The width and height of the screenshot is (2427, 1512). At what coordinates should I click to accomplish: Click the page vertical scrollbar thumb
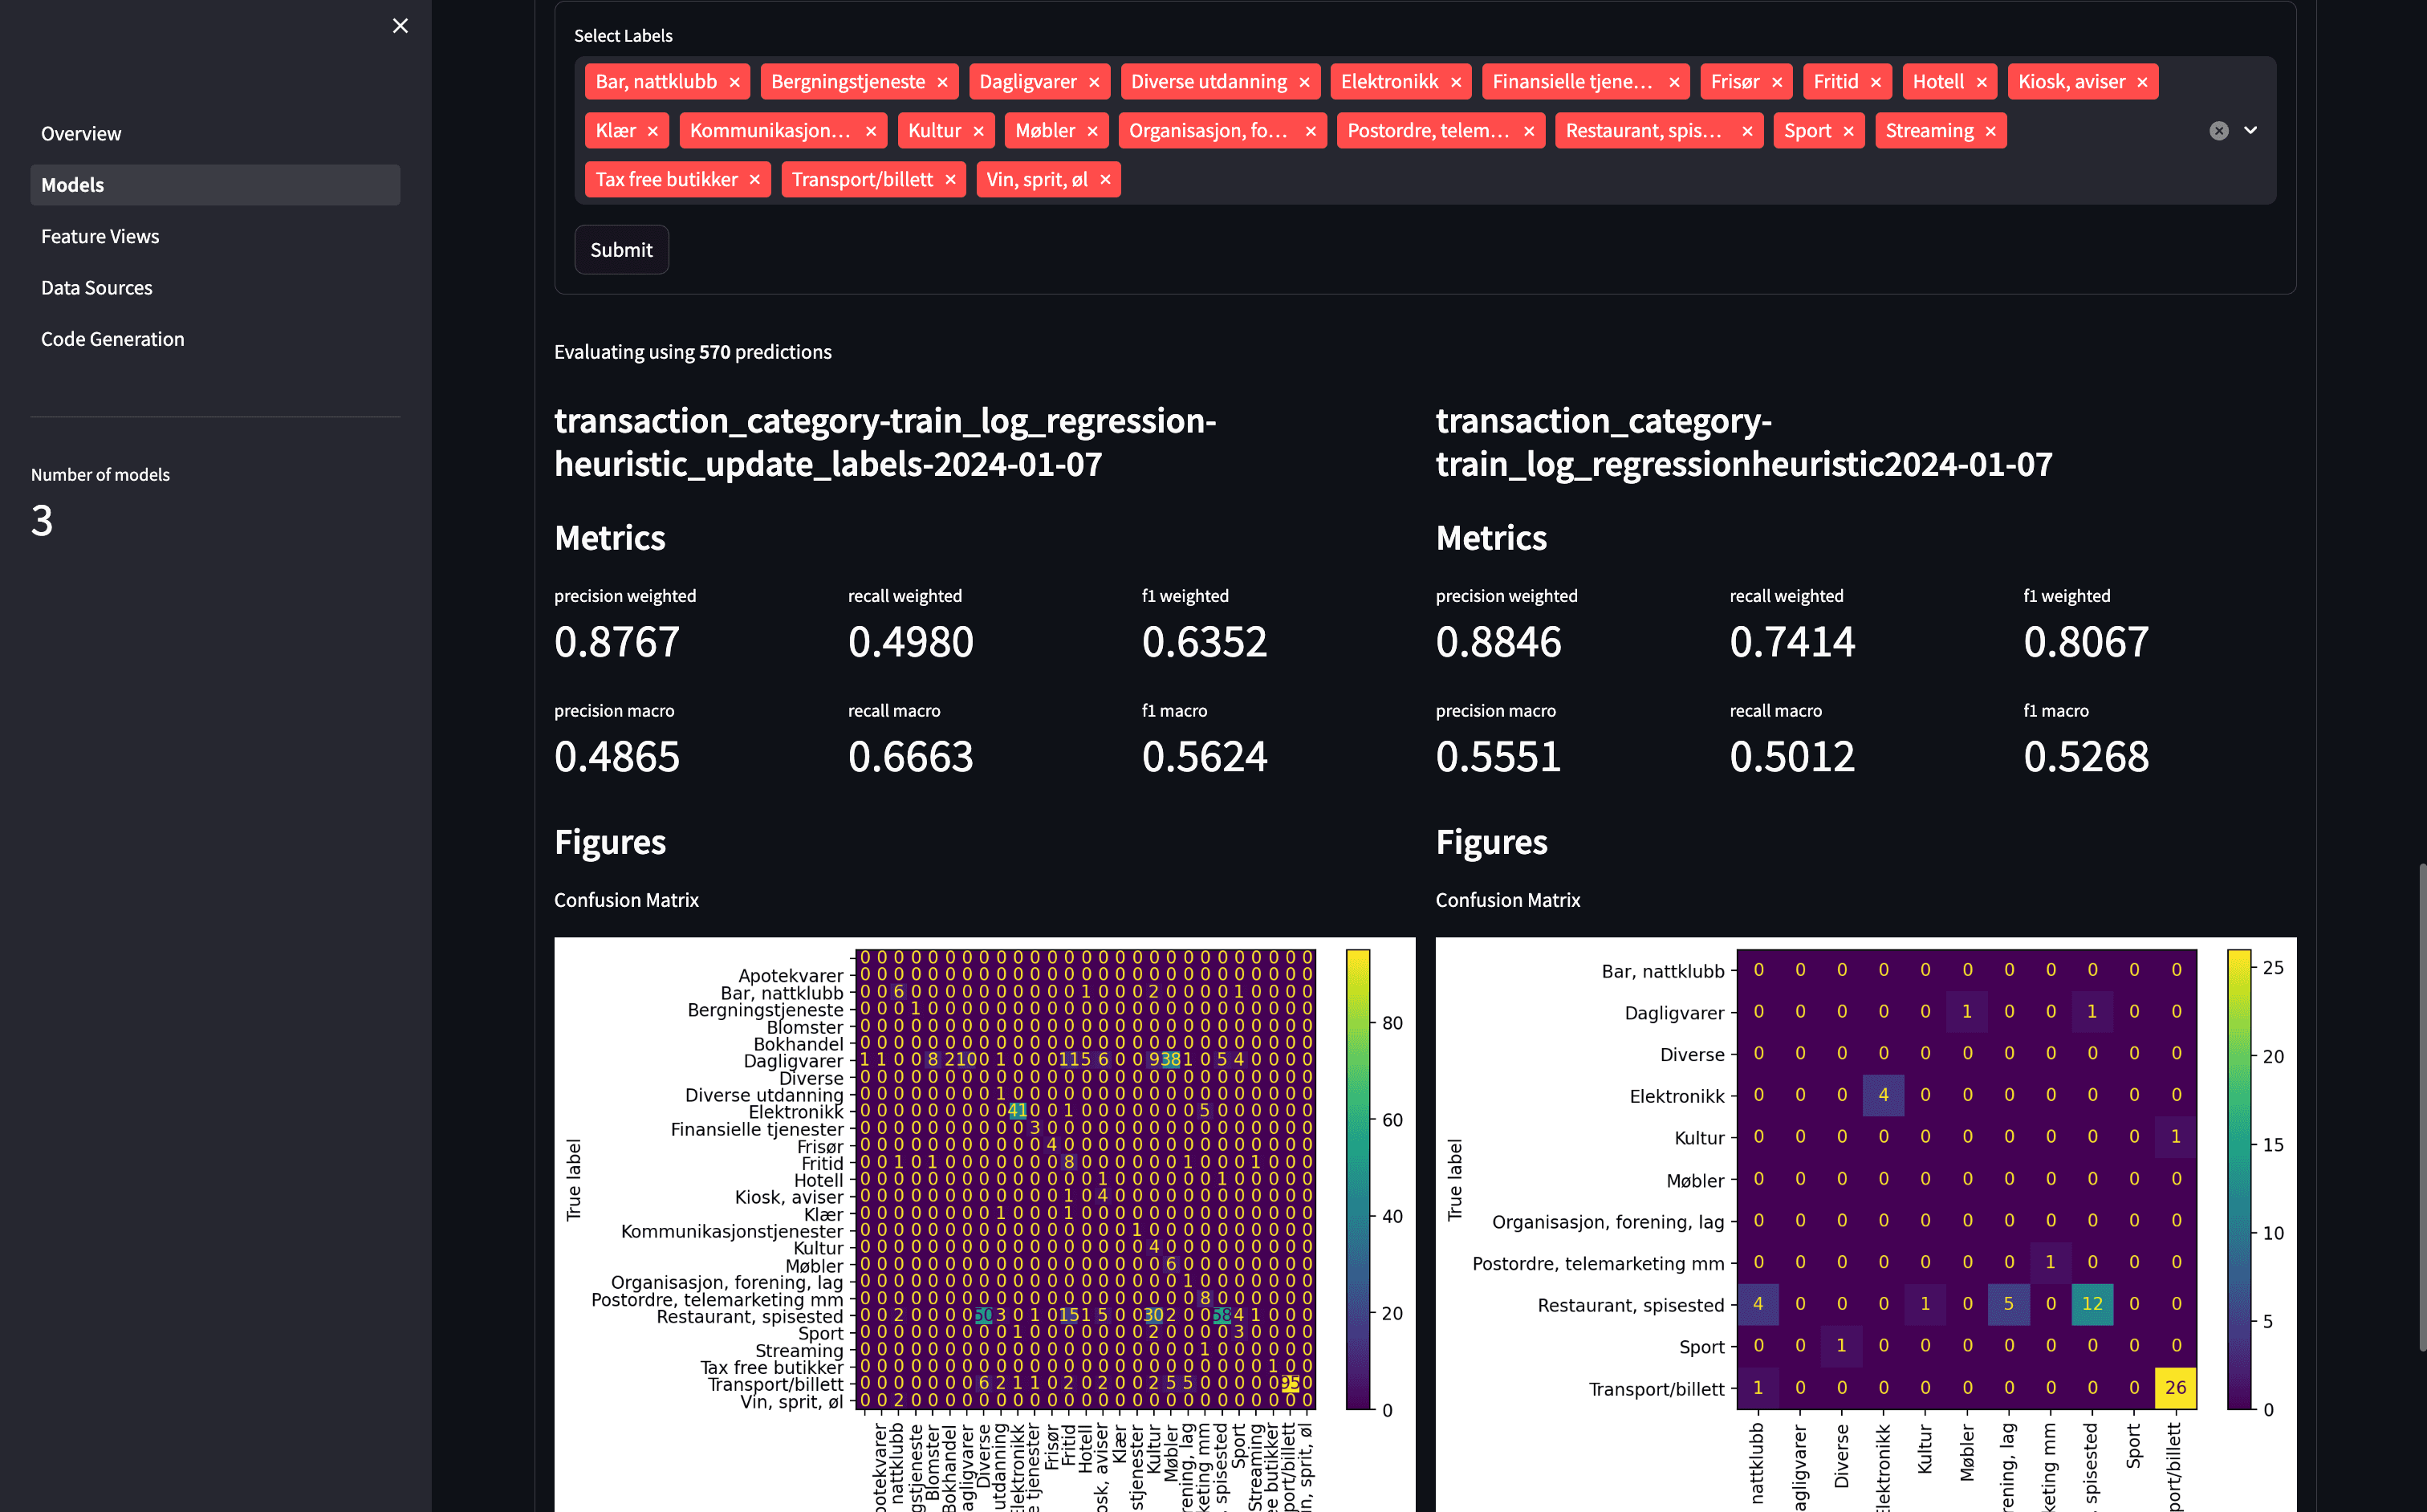[2421, 1107]
